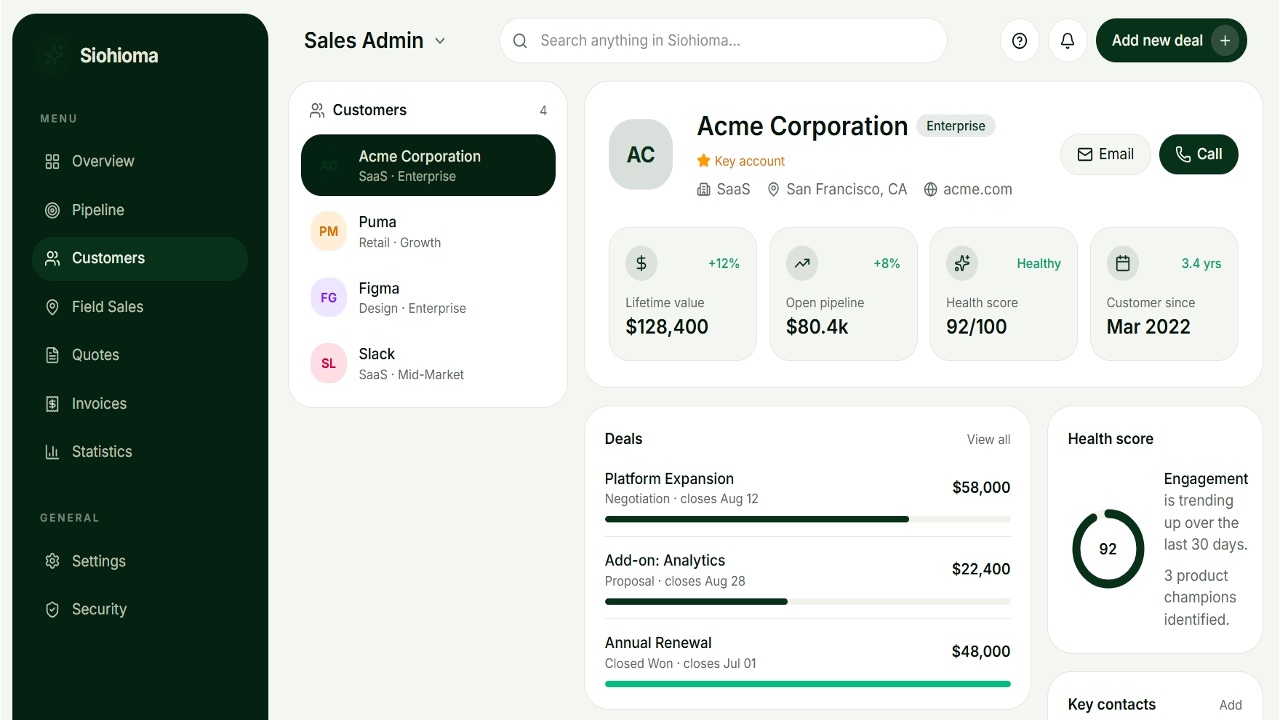This screenshot has width=1280, height=720.
Task: Click the Quotes document icon
Action: (x=52, y=355)
